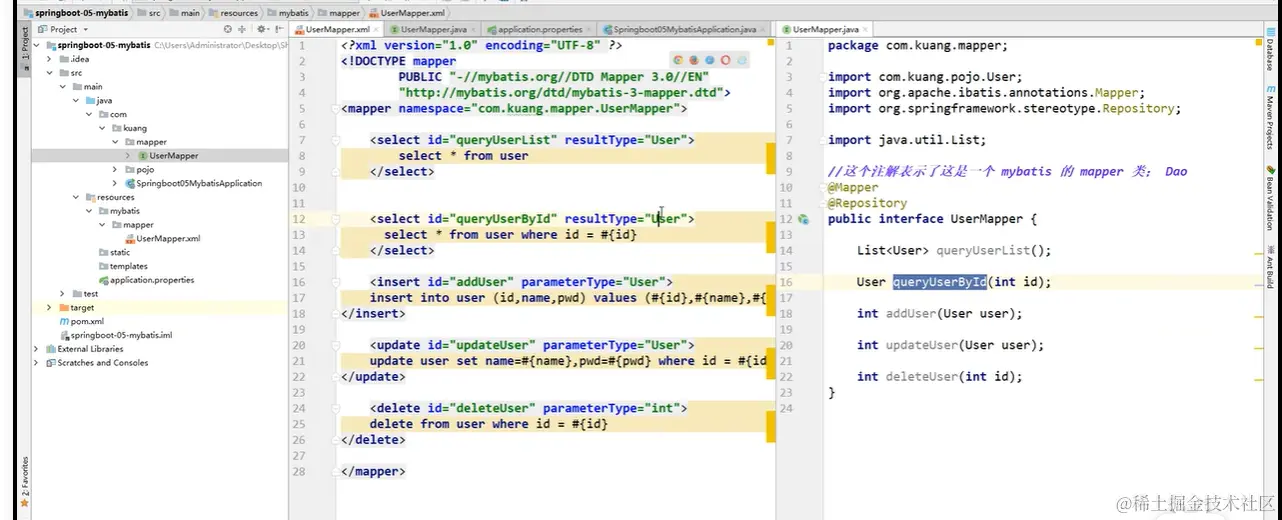This screenshot has width=1282, height=520.
Task: Click warning stripe marker near line 8
Action: 771,157
